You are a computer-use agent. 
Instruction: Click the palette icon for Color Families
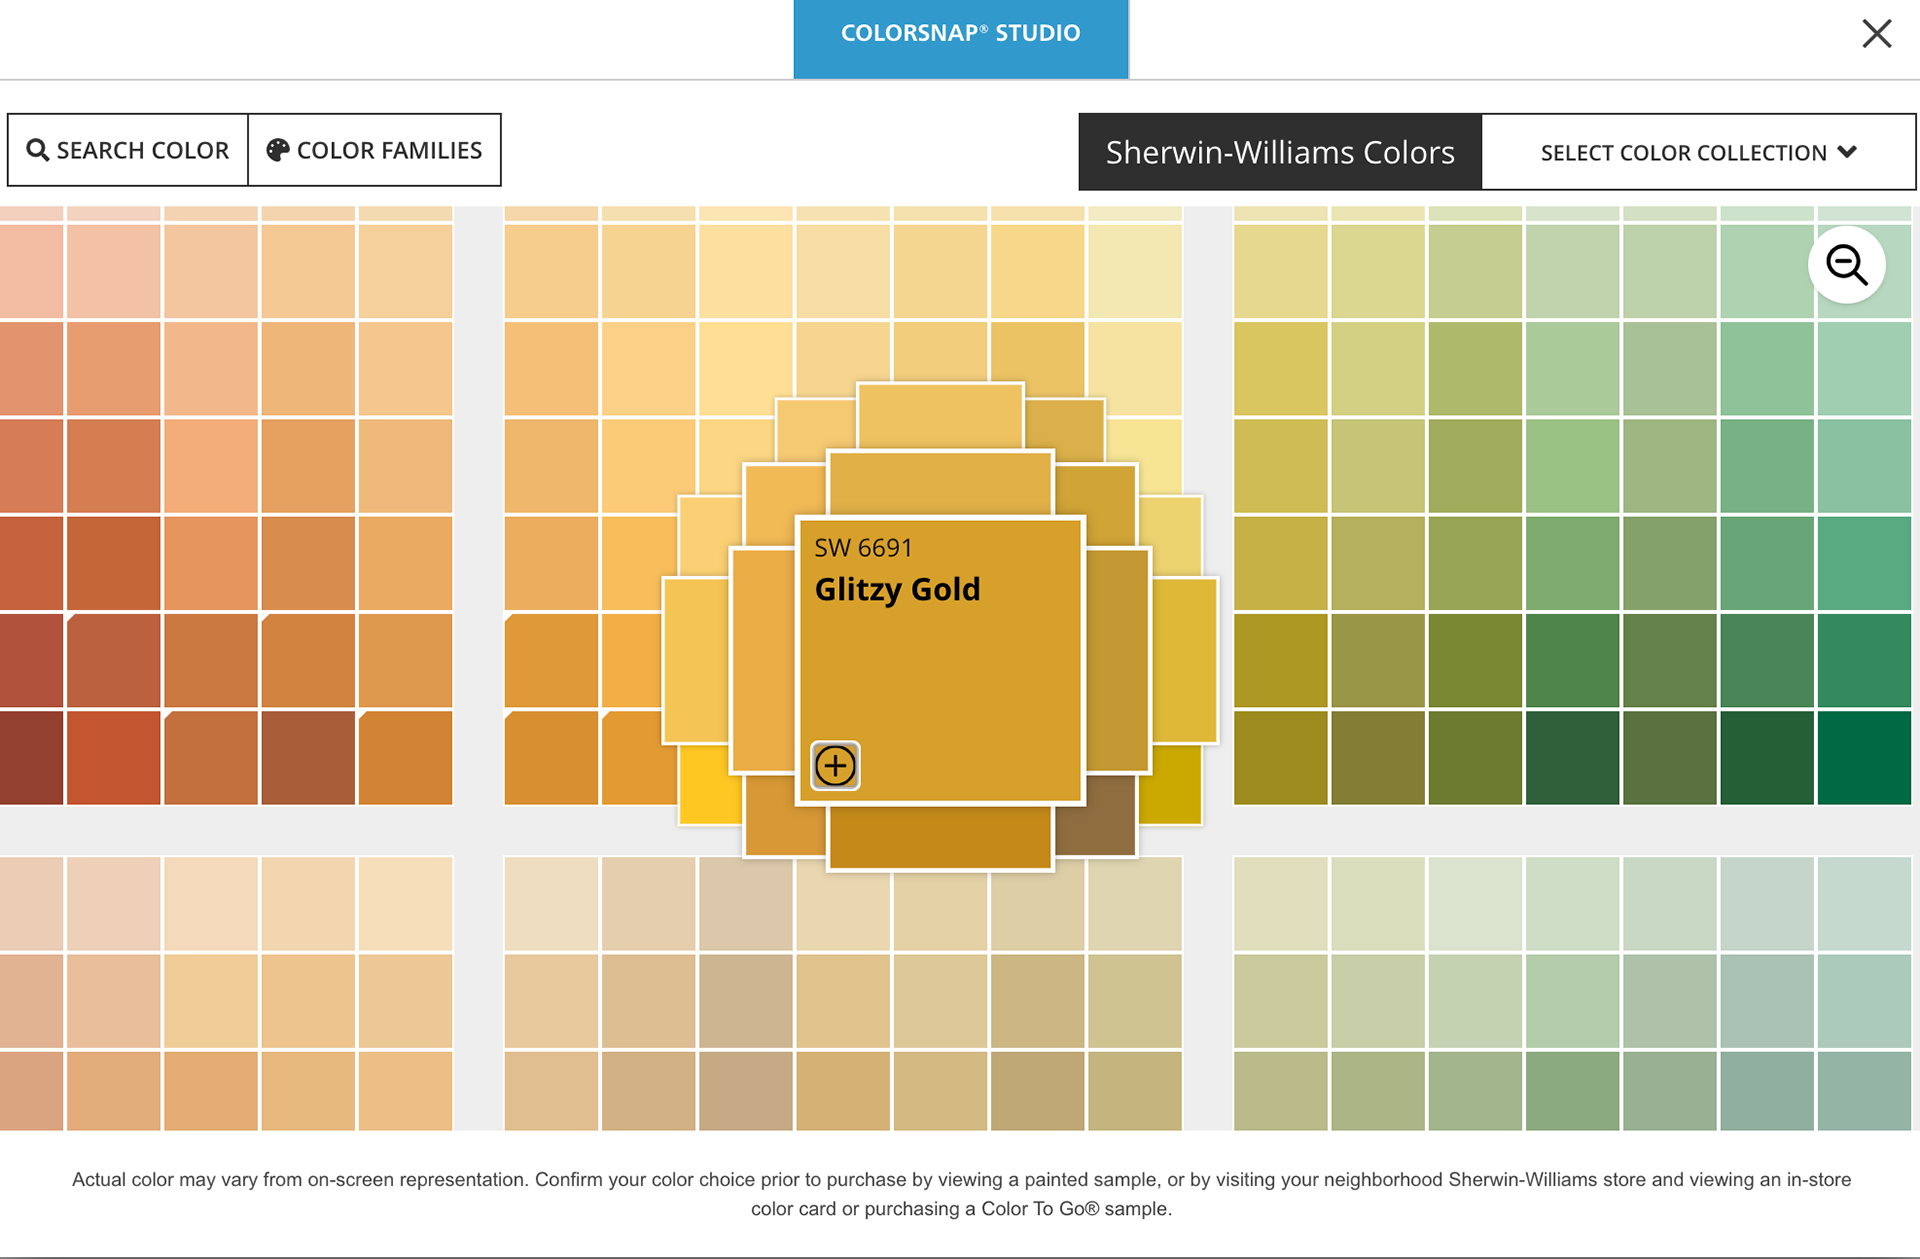point(277,150)
